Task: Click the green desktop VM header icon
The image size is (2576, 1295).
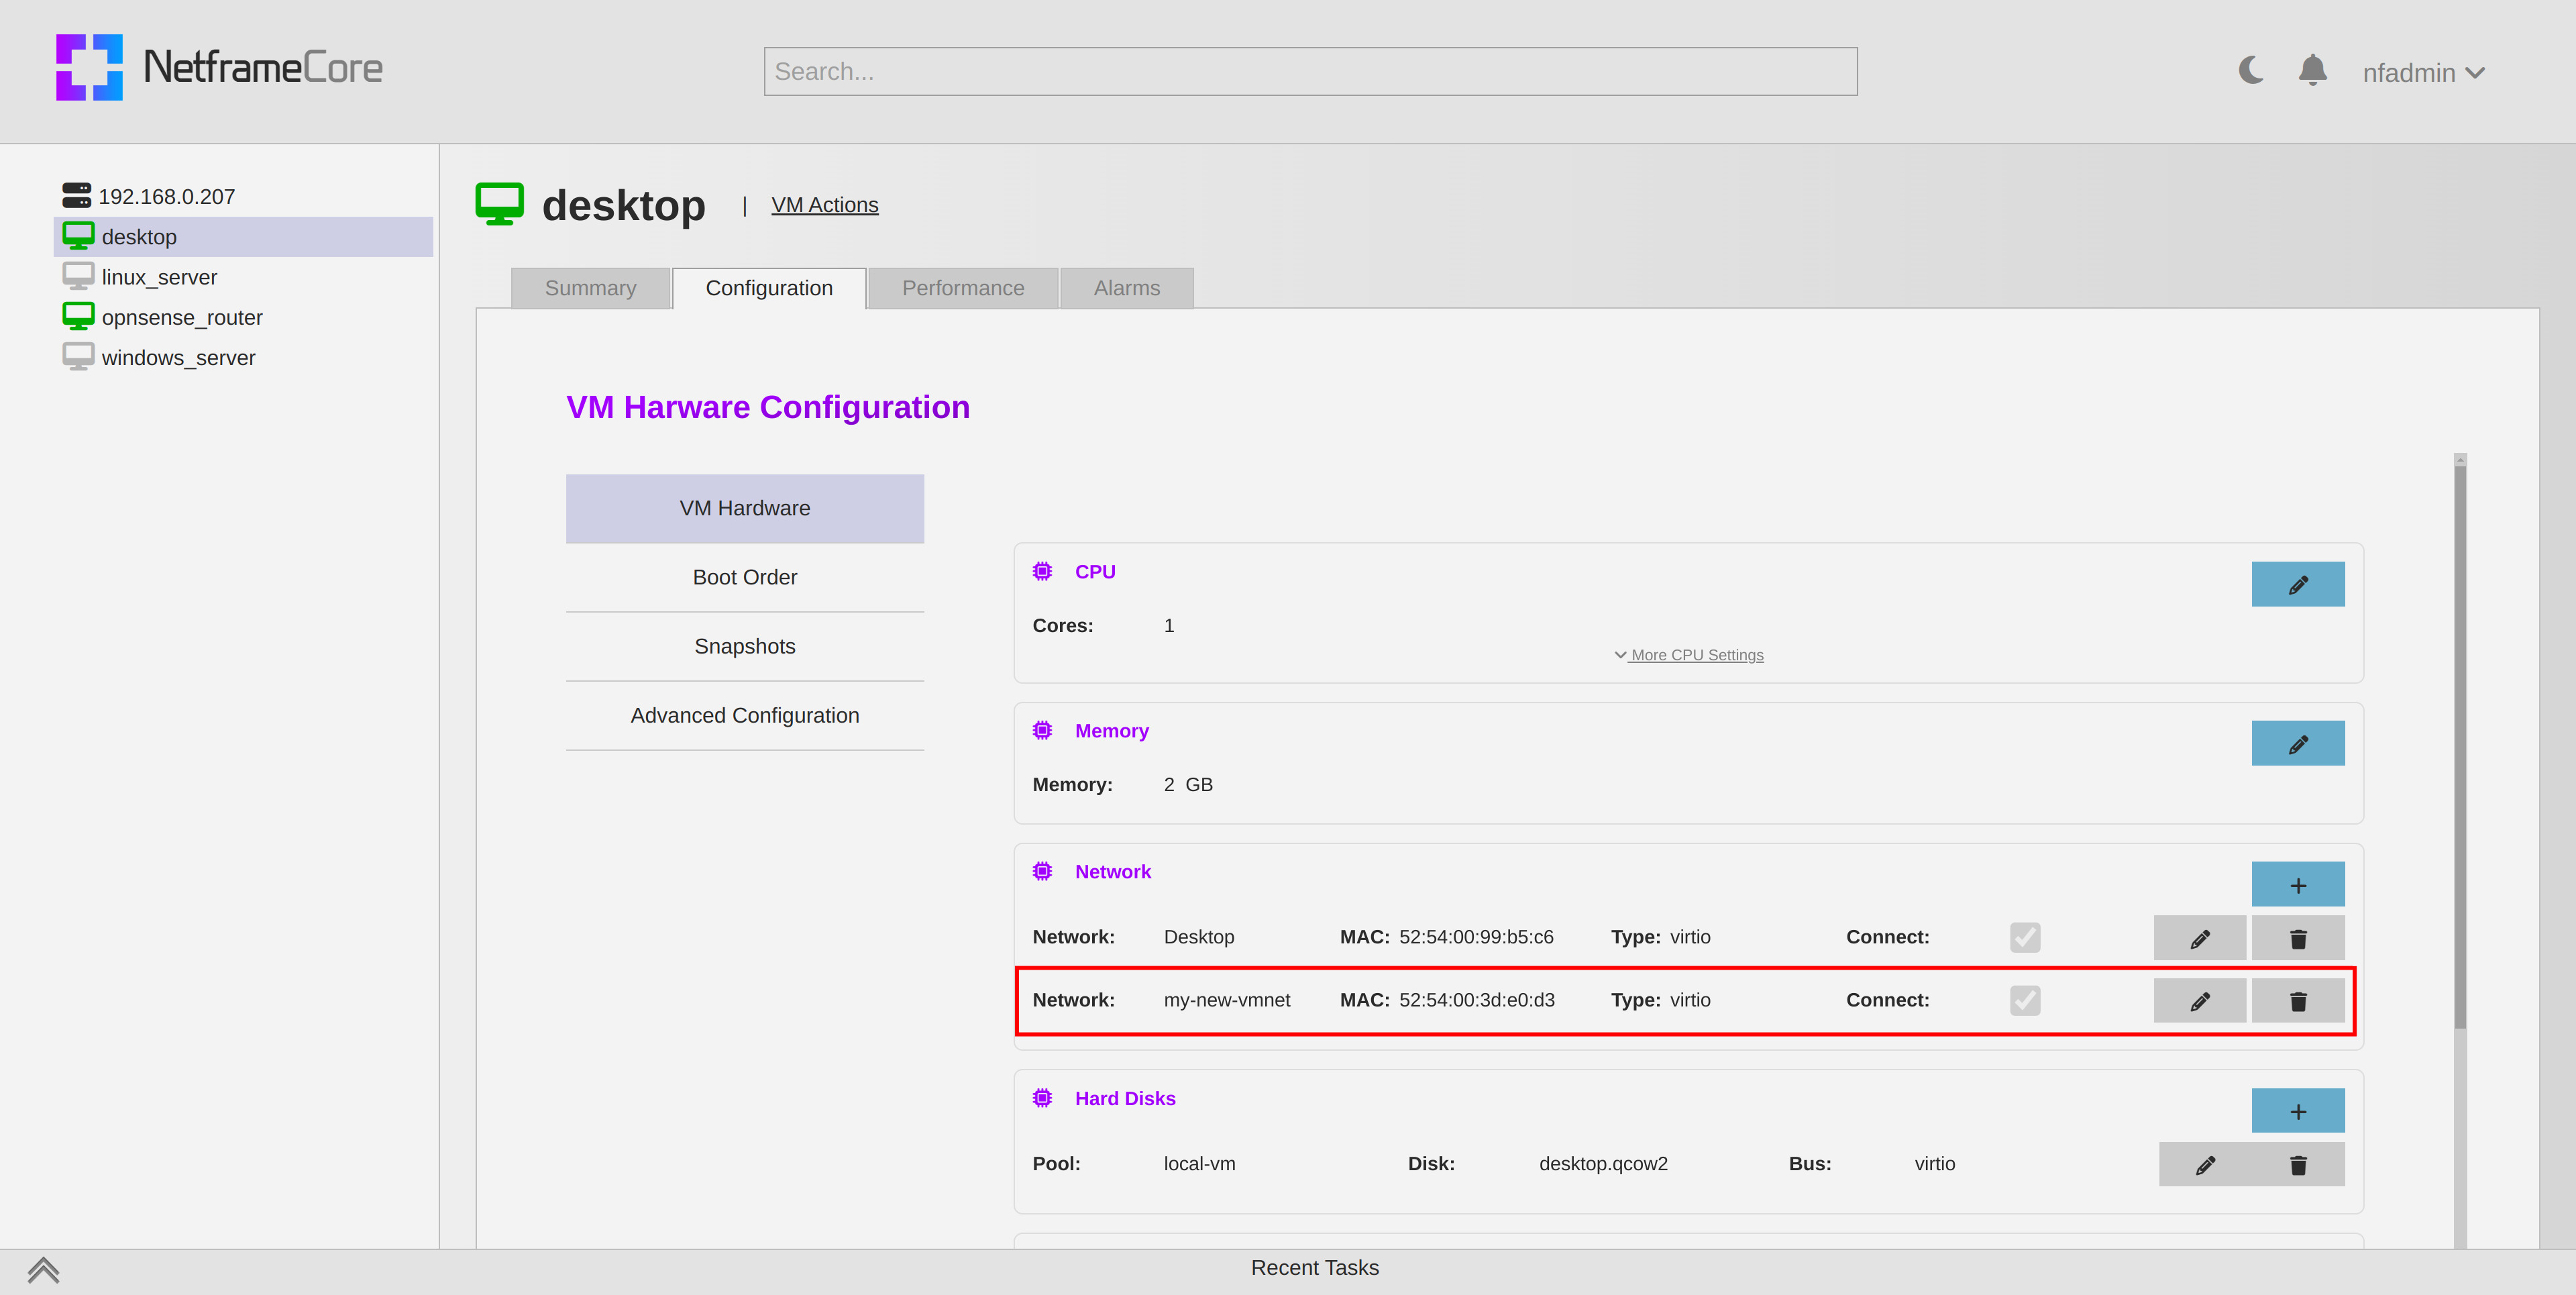Action: (x=500, y=204)
